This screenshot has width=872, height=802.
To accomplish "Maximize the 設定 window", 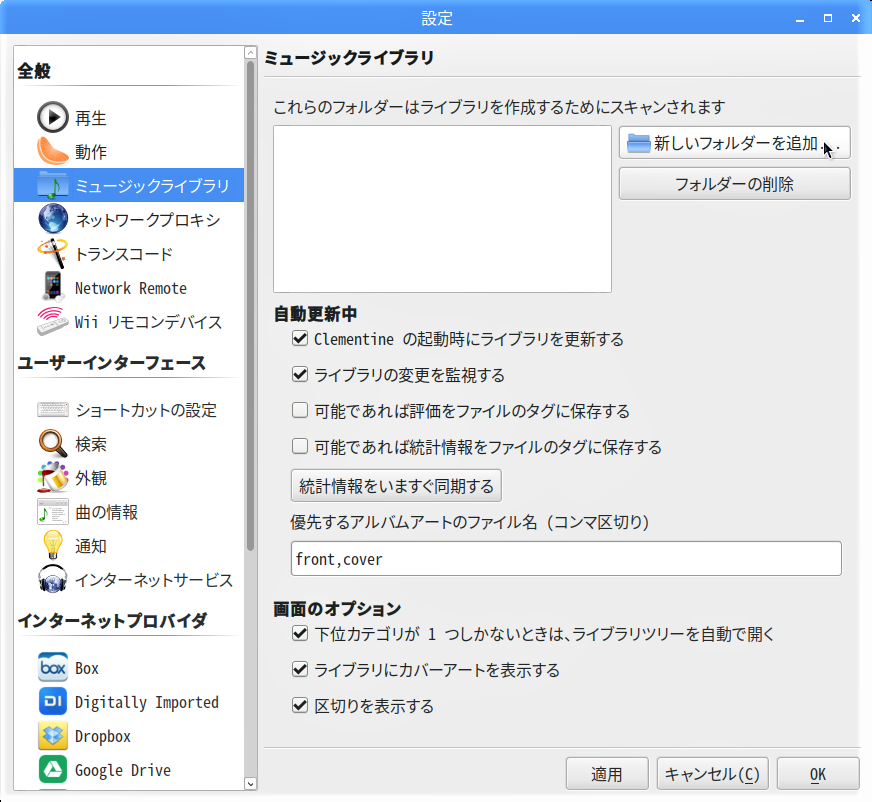I will tap(828, 18).
